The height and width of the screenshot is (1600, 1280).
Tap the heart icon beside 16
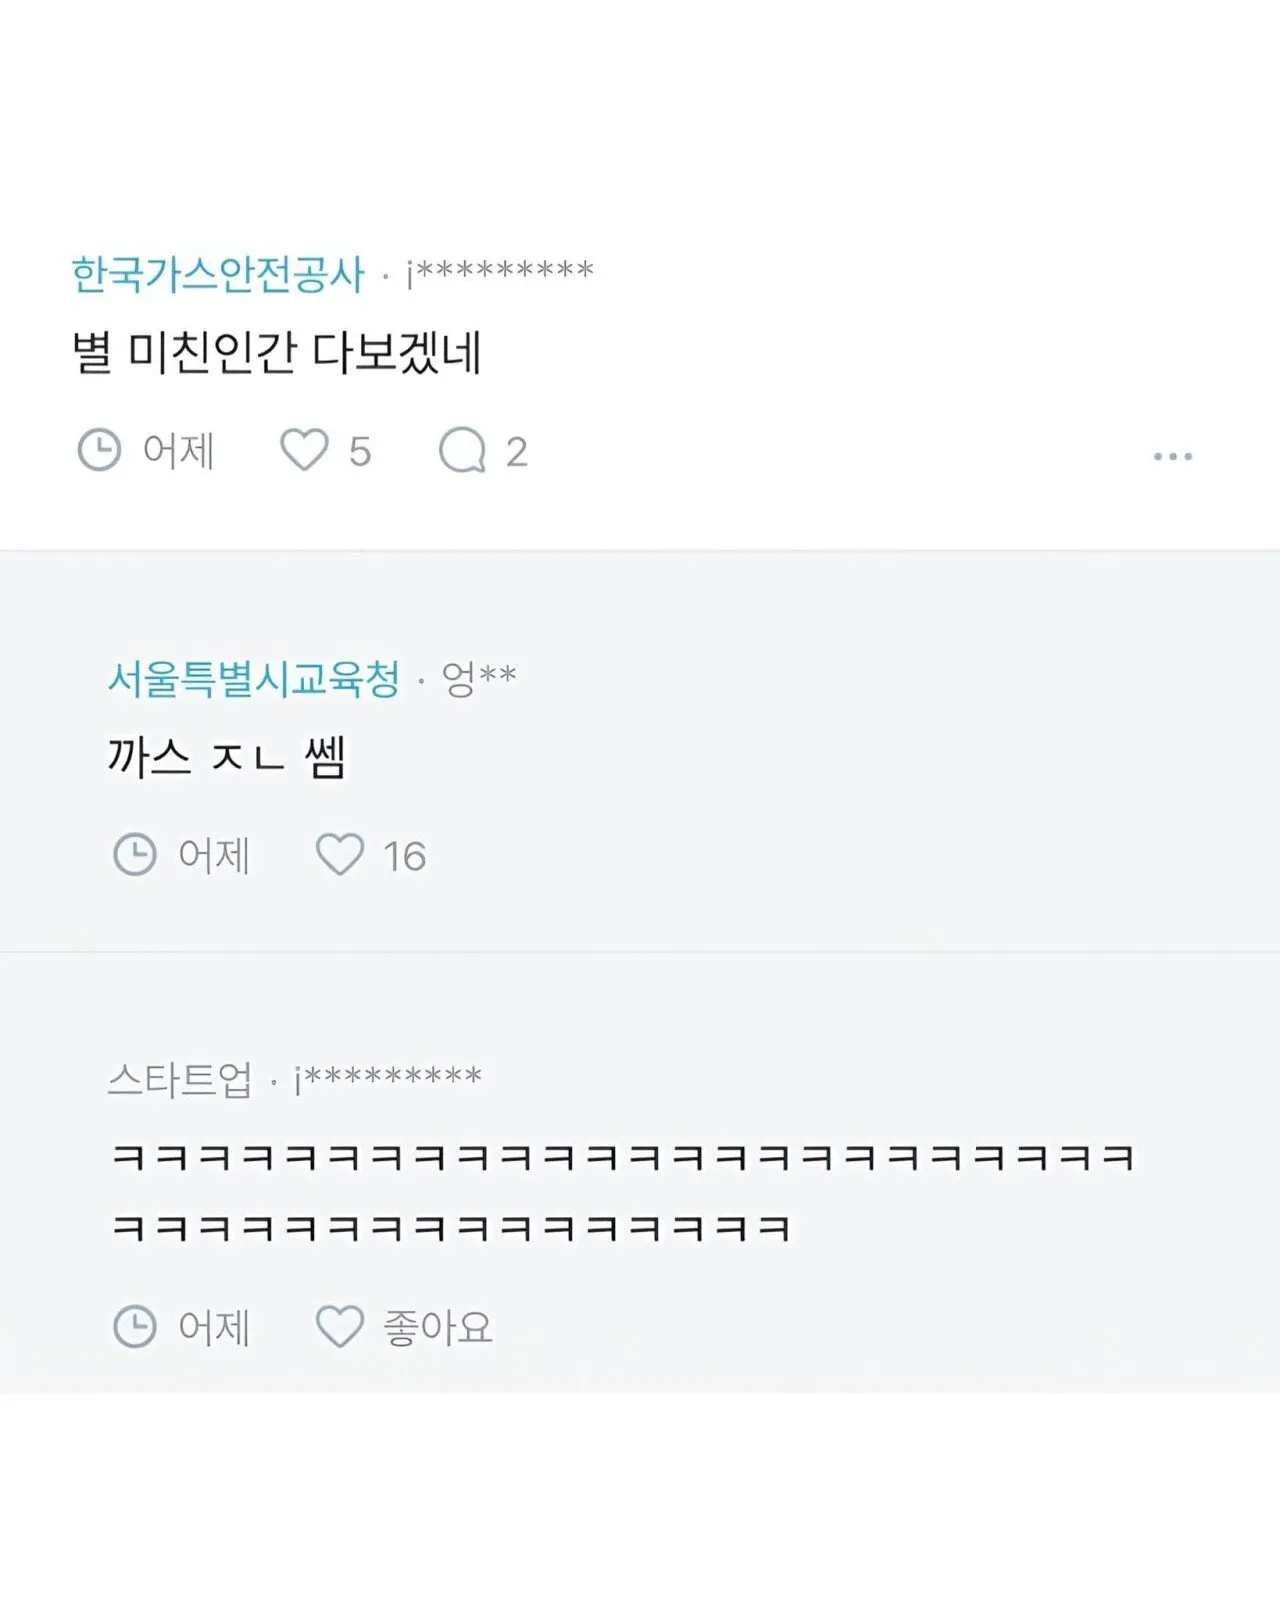(340, 855)
